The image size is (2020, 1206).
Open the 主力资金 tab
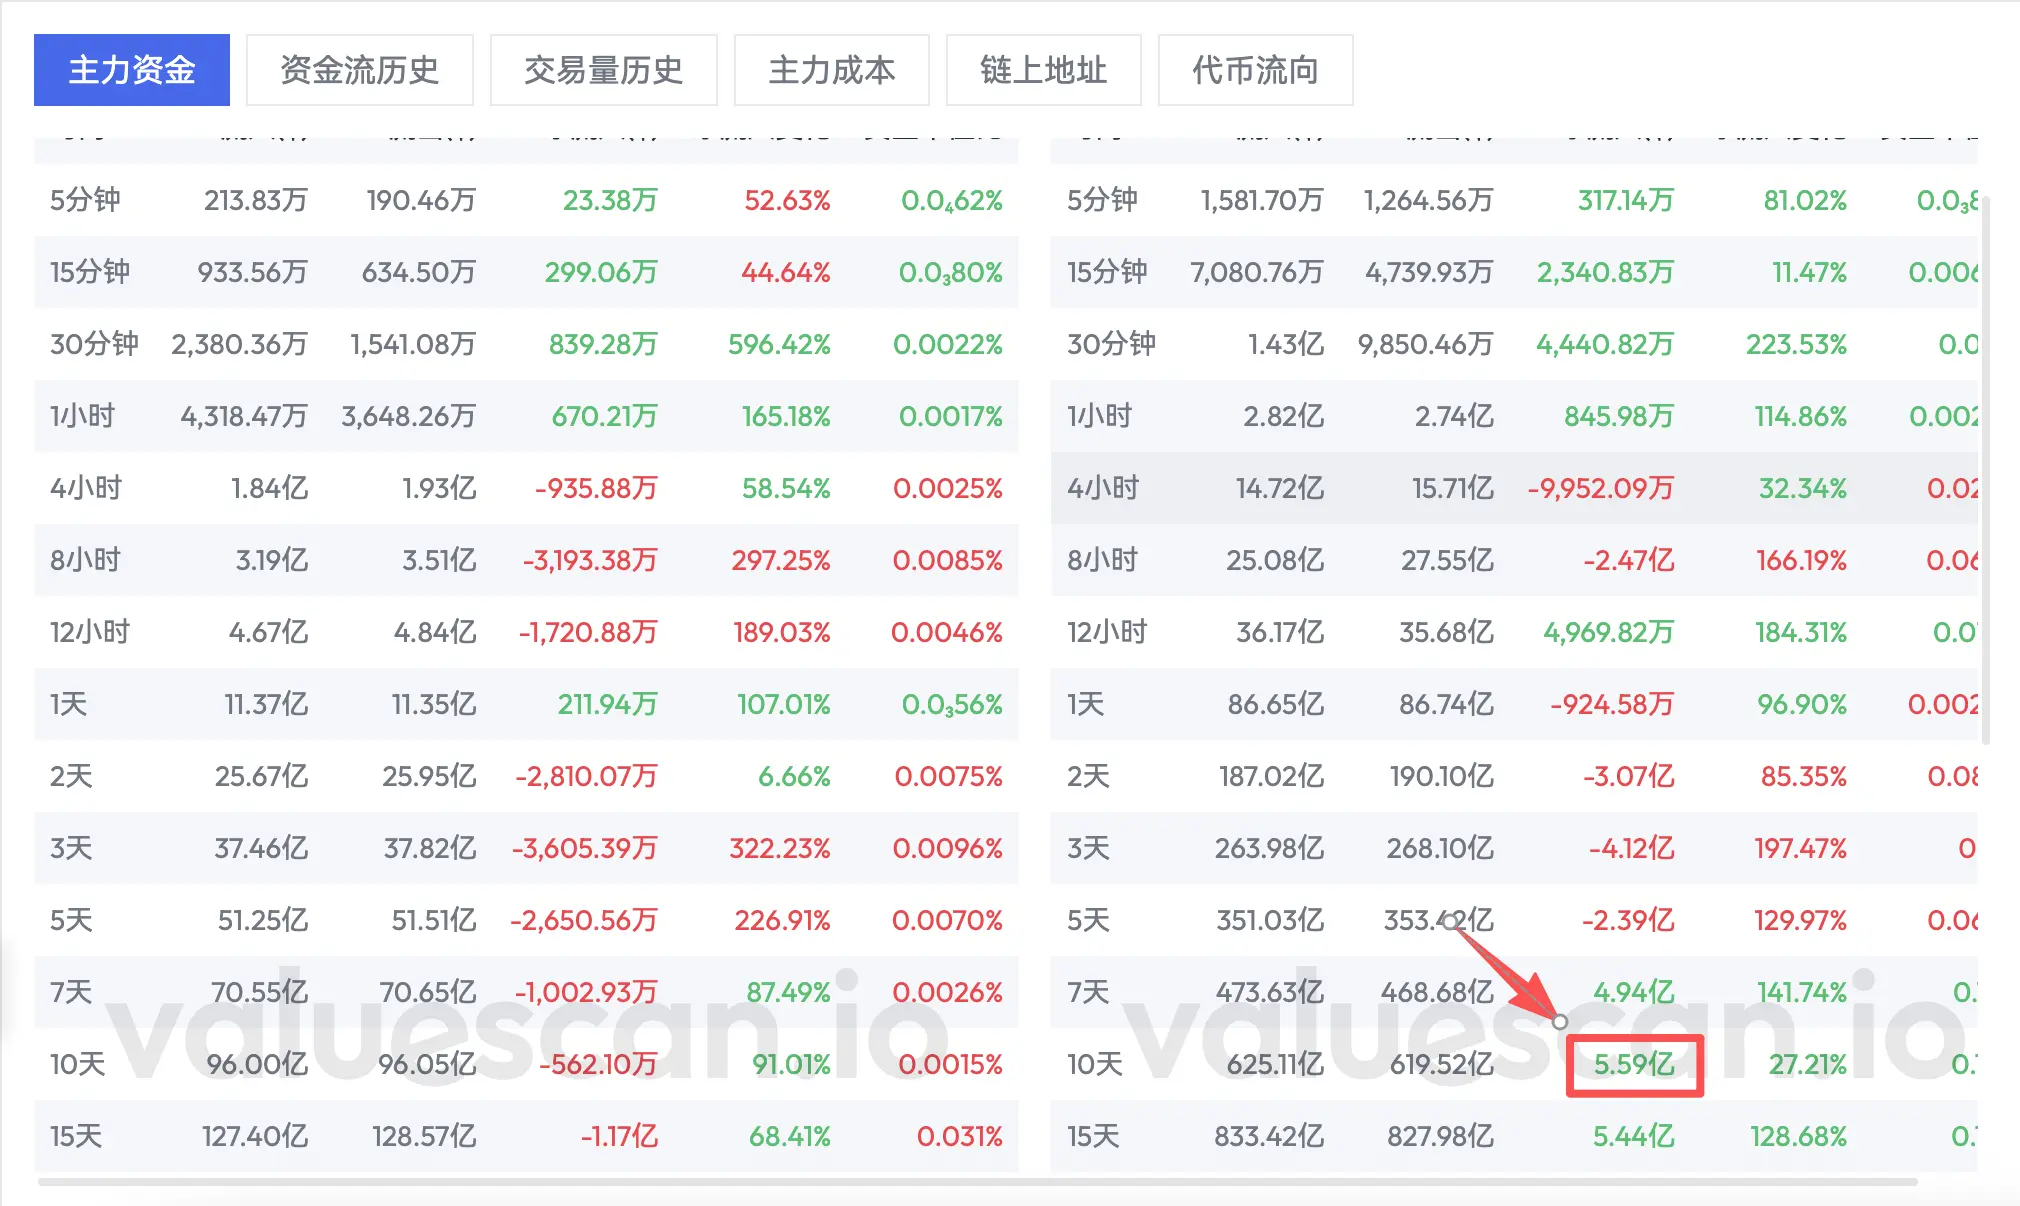131,70
